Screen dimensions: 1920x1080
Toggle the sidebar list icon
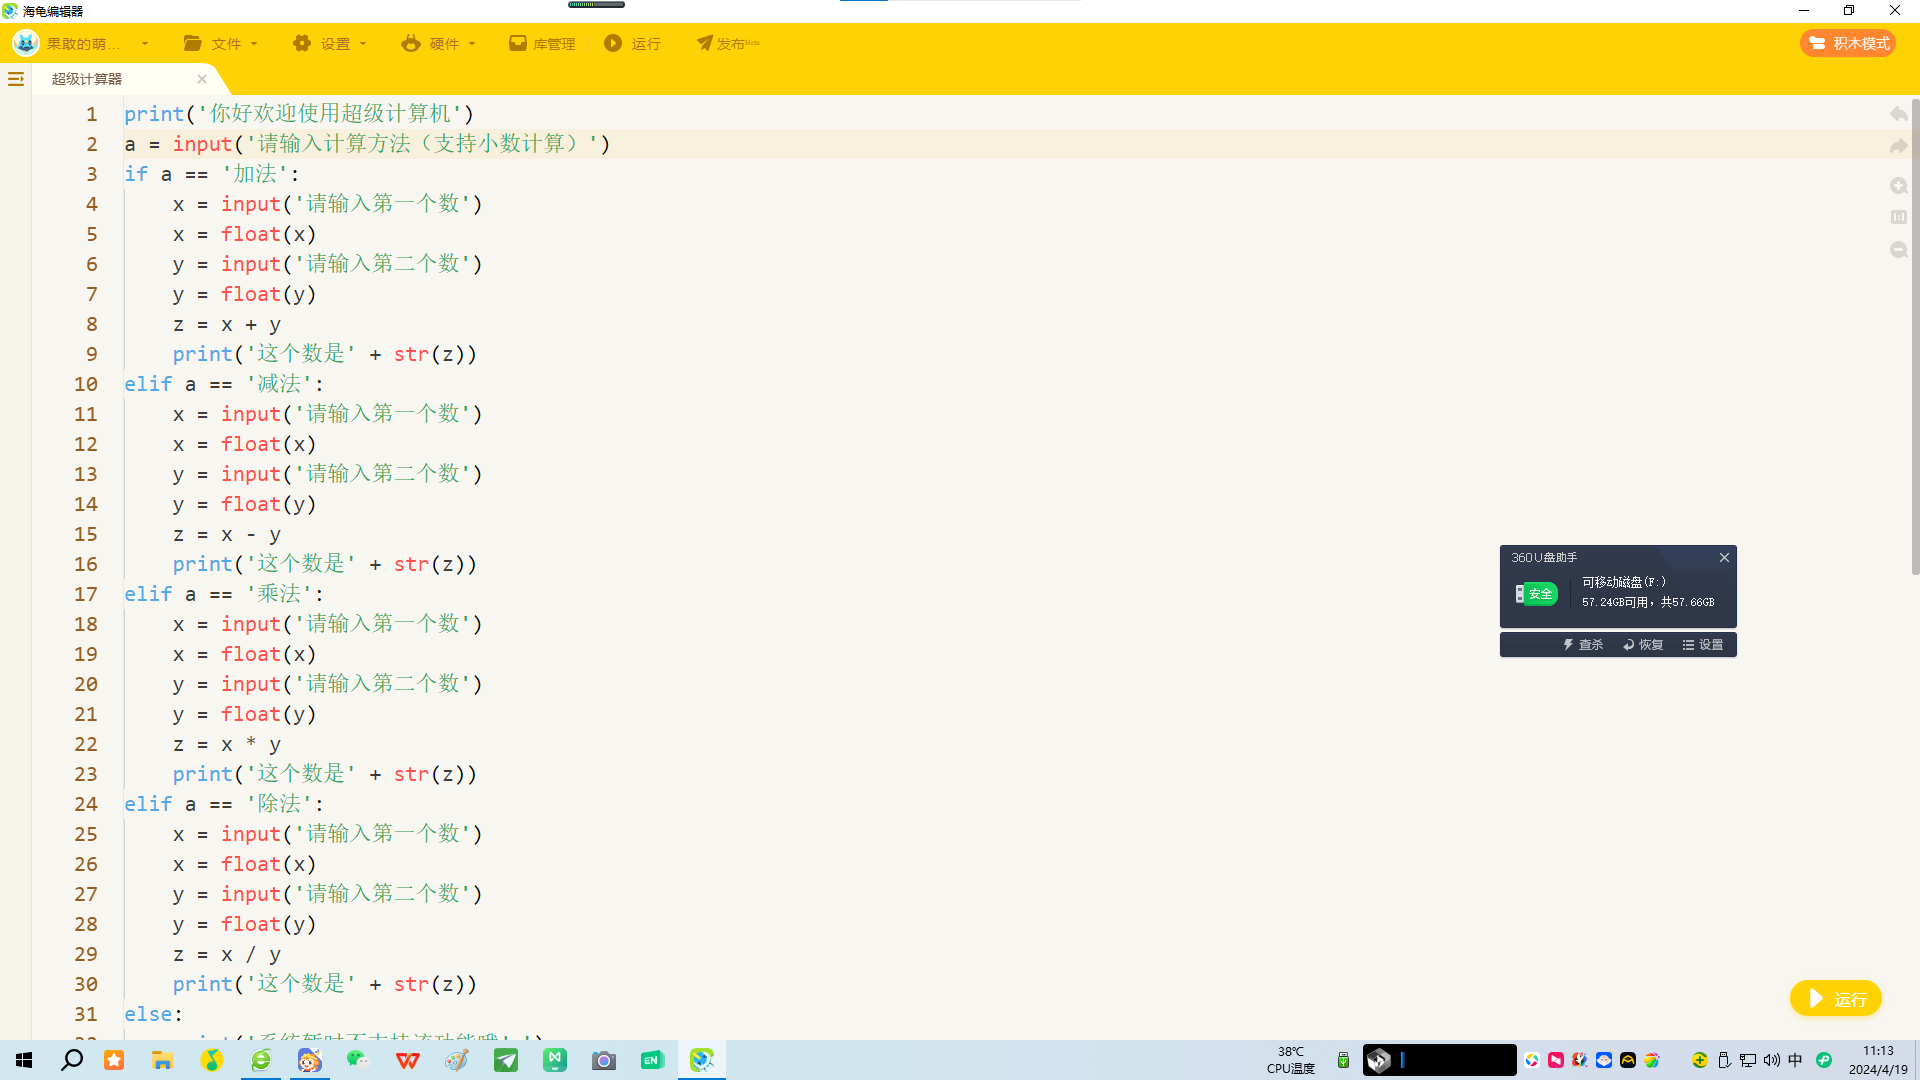pyautogui.click(x=16, y=79)
